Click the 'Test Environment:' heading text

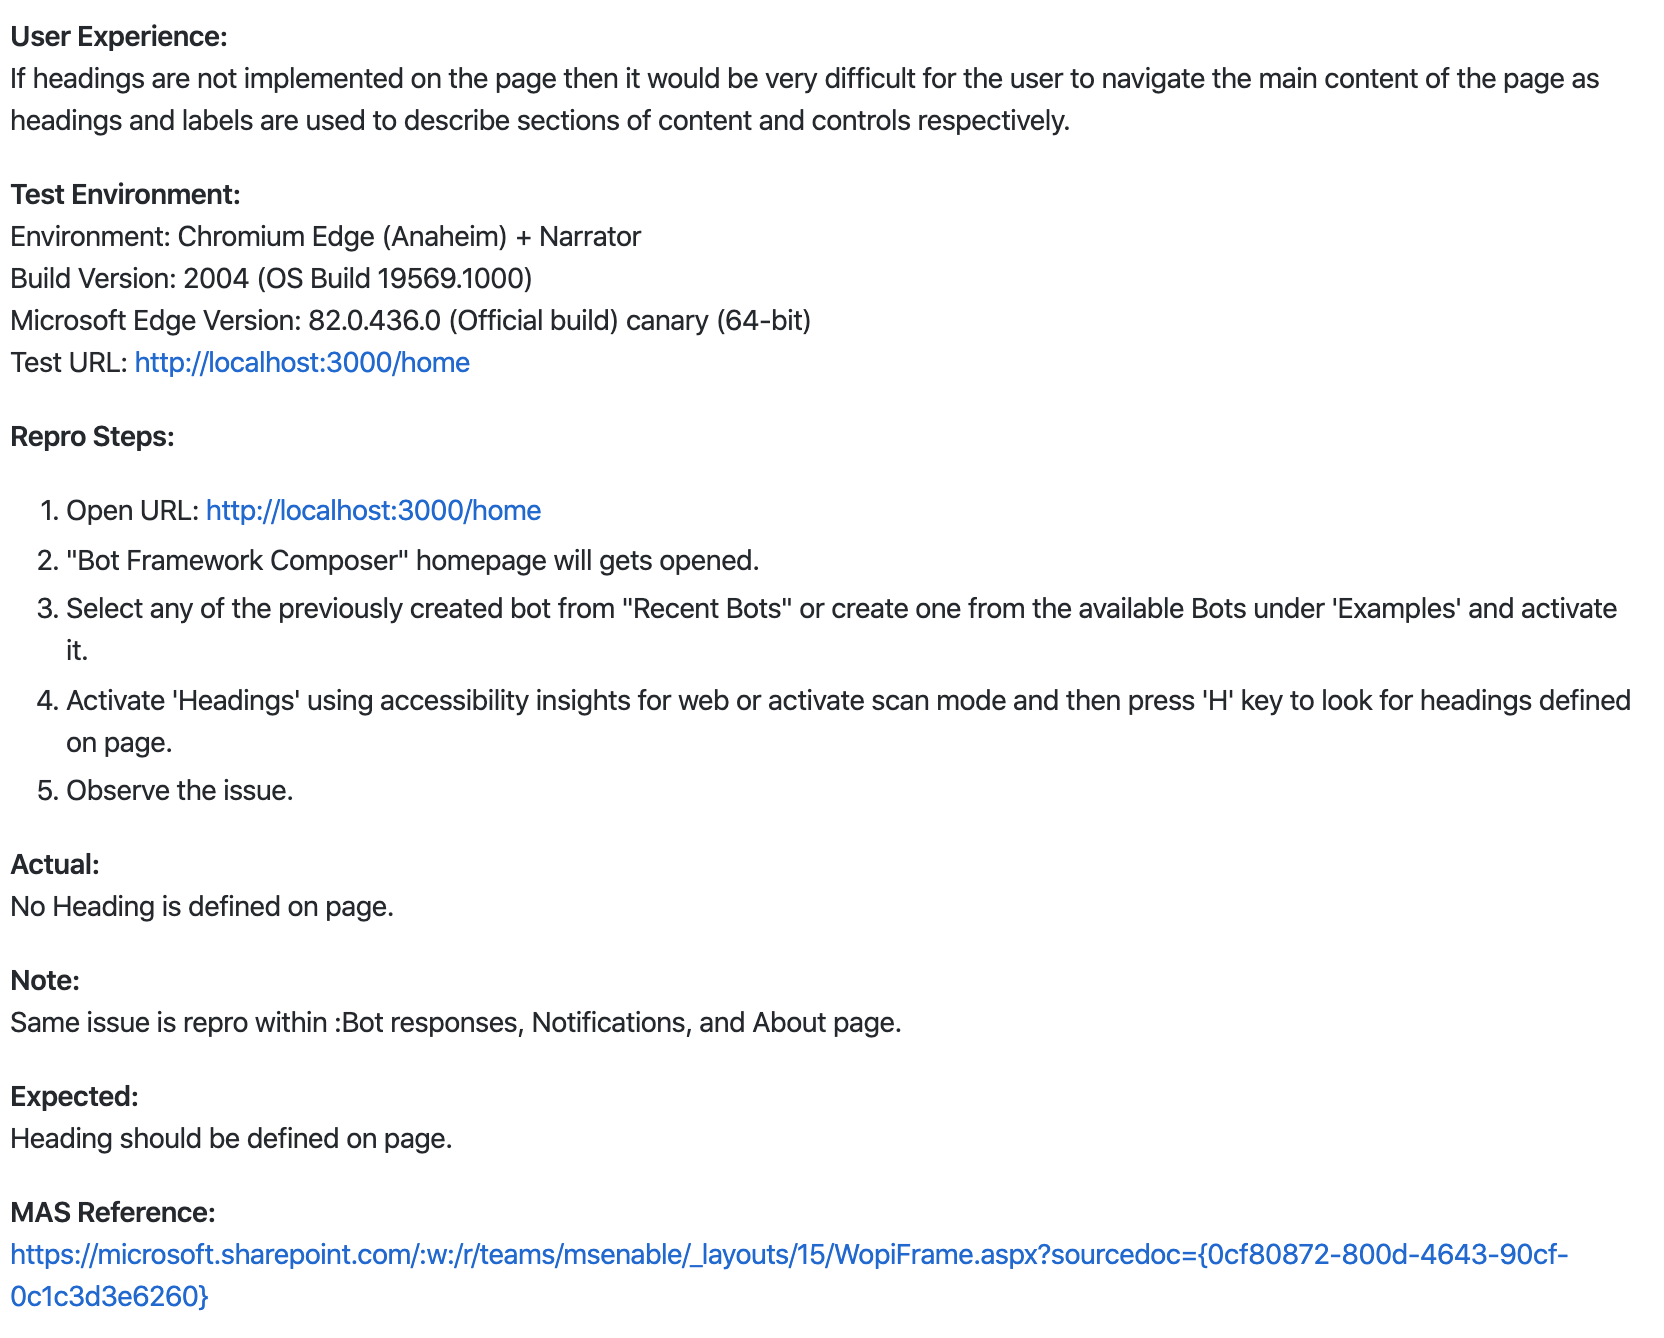click(126, 195)
